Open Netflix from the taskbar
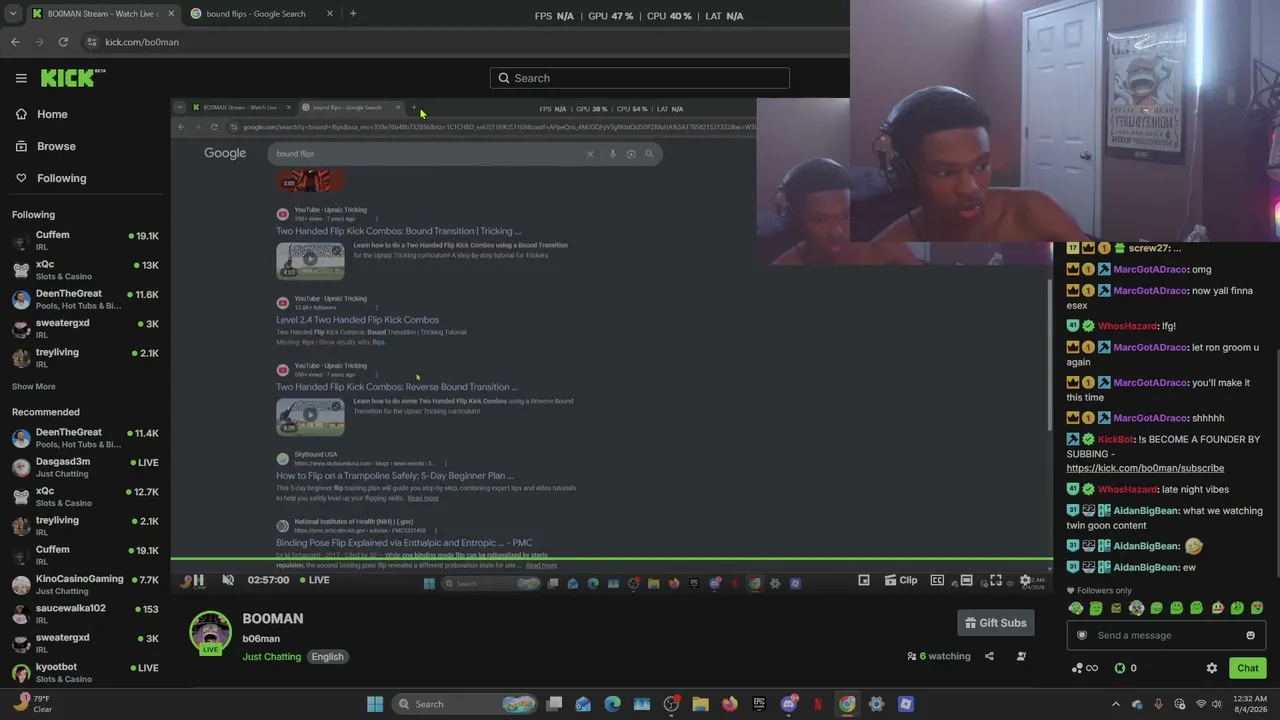Screen dimensions: 1280x720 pos(818,704)
